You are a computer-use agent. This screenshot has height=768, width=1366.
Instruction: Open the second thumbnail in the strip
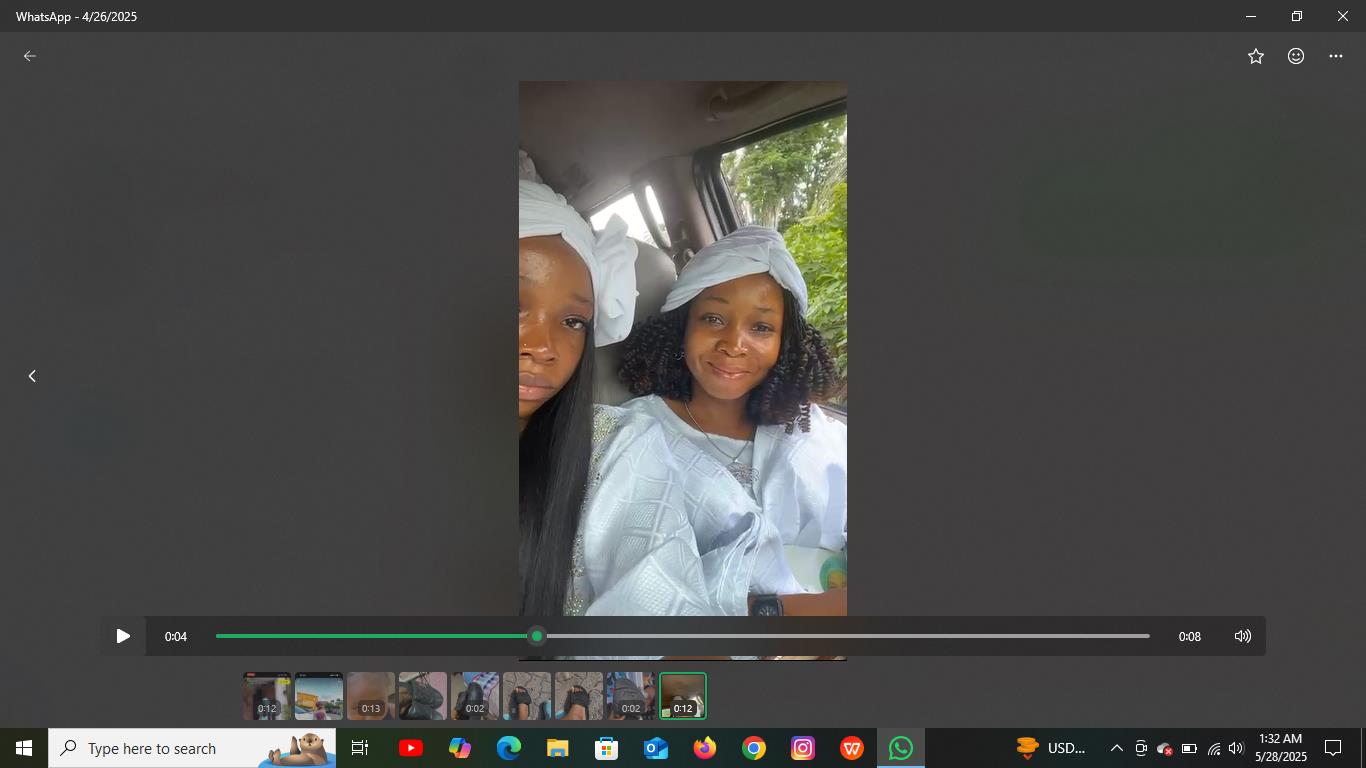(319, 696)
